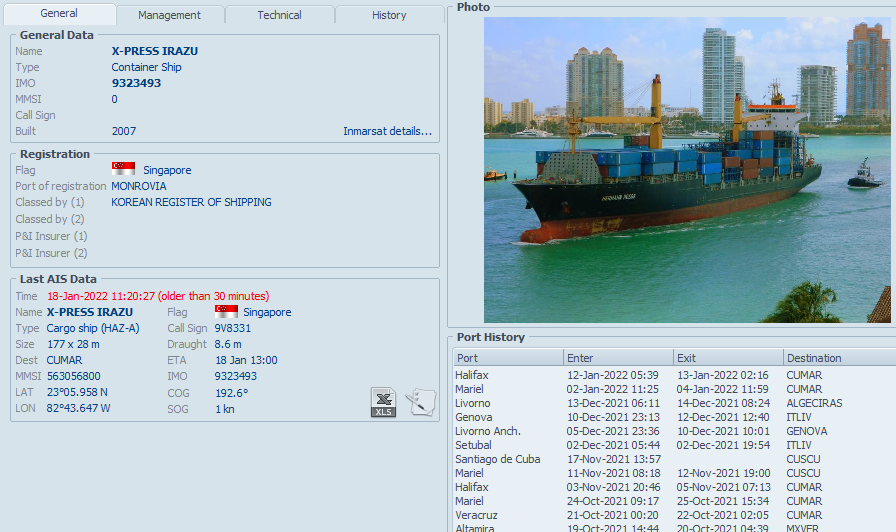Screen dimensions: 896x532
Task: Select the Halifax row entered 12-Jan-2022
Action: click(674, 375)
